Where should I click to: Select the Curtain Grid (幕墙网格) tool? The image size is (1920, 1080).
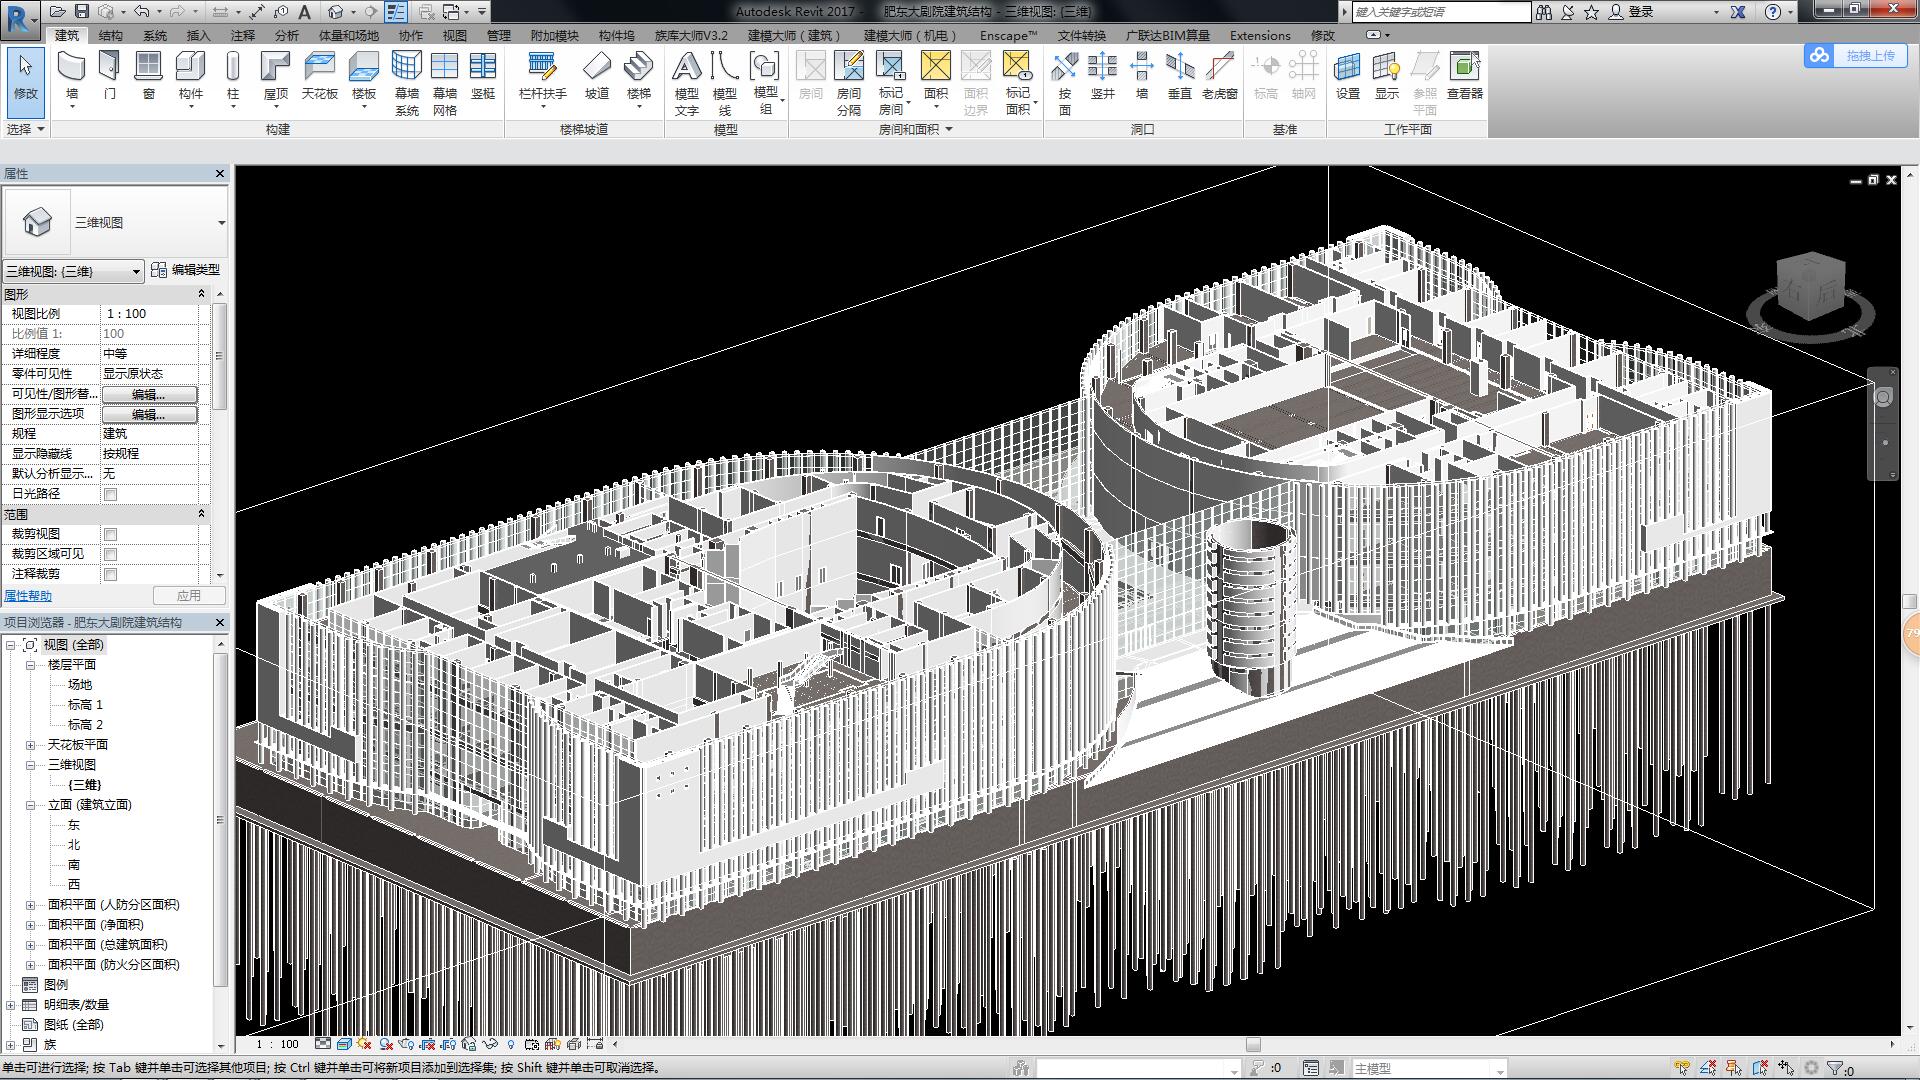(444, 84)
